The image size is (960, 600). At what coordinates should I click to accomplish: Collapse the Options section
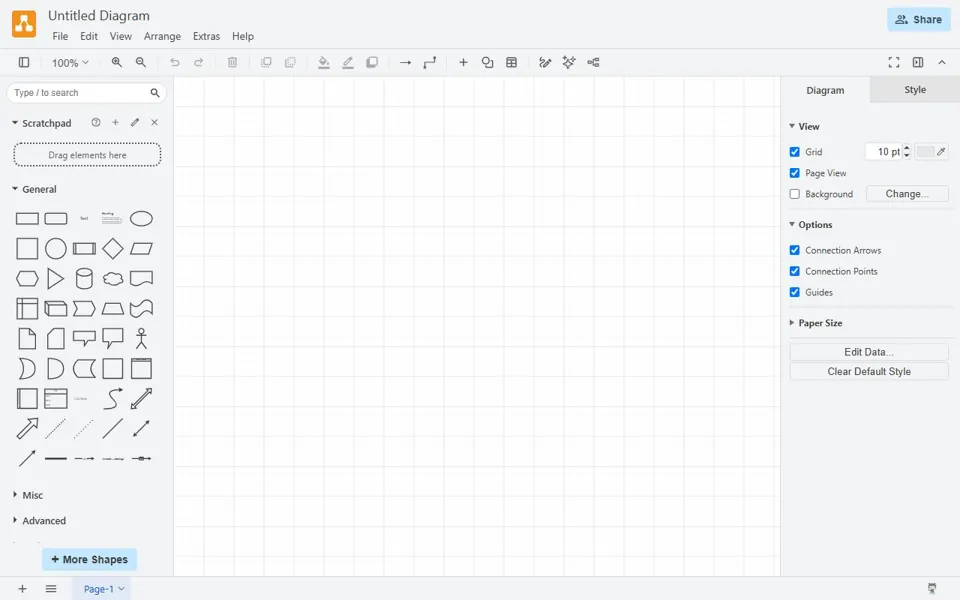pyautogui.click(x=792, y=225)
